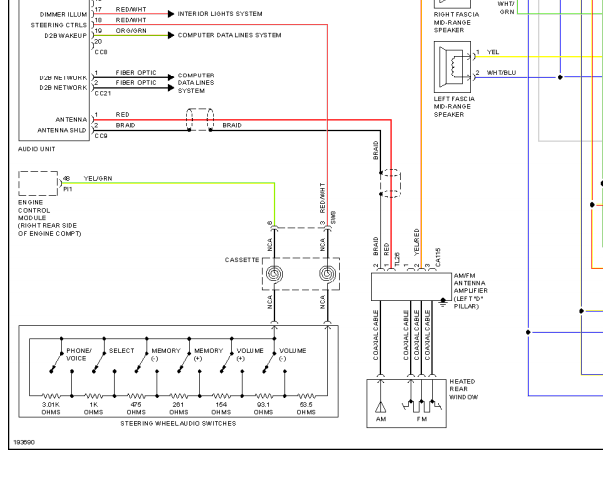The width and height of the screenshot is (603, 484).
Task: Click the MEMORY (-) switch label
Action: coord(166,354)
